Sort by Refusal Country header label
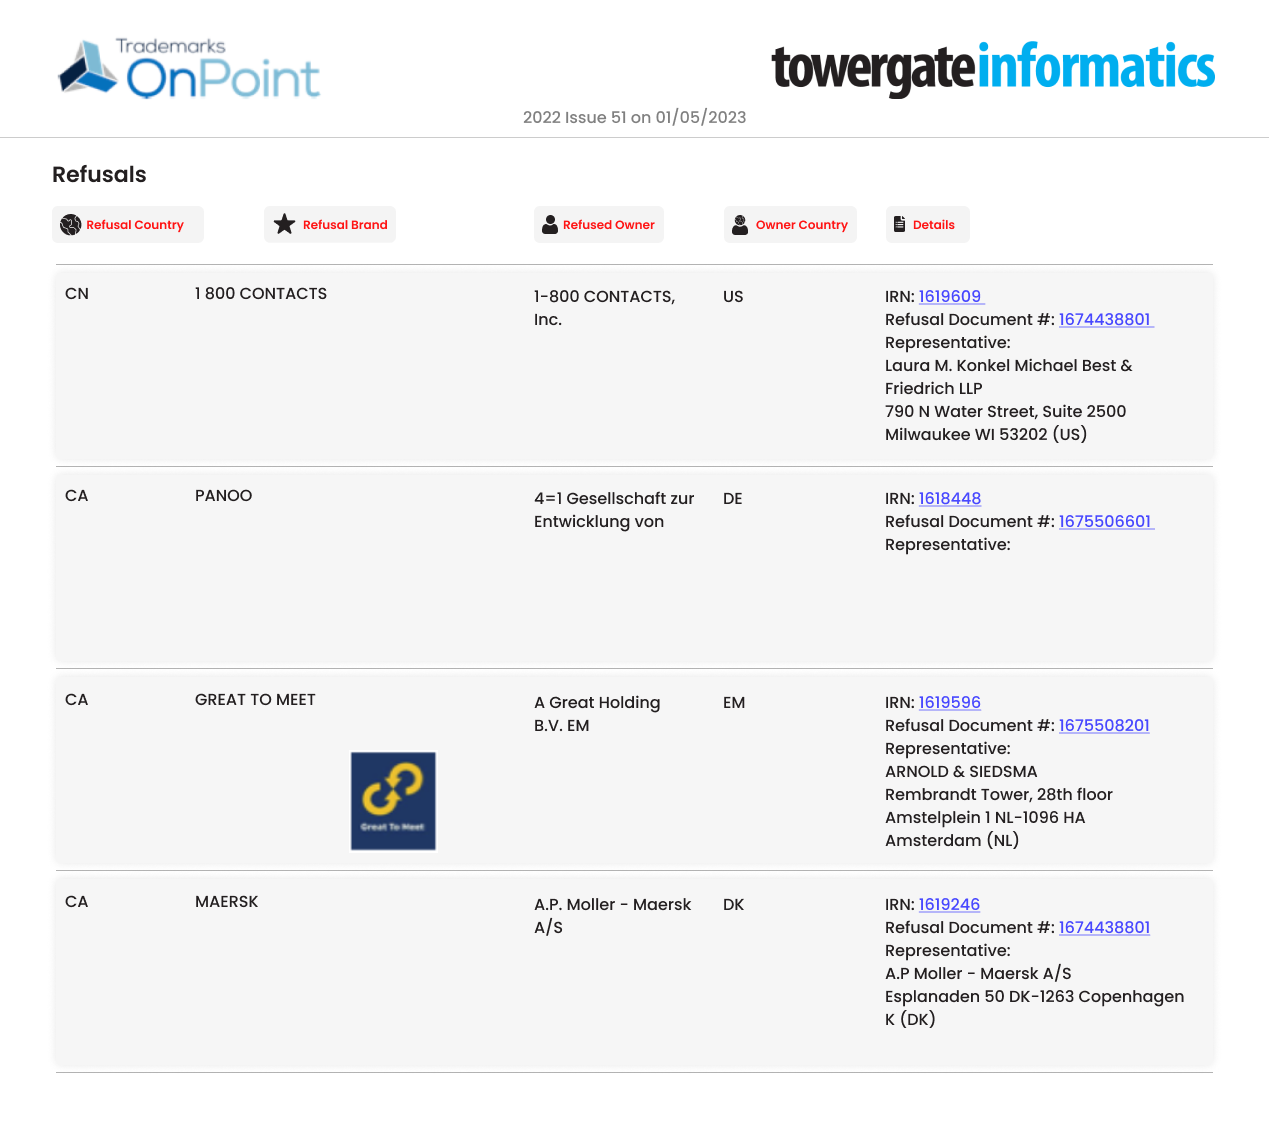This screenshot has width=1269, height=1130. (x=135, y=225)
